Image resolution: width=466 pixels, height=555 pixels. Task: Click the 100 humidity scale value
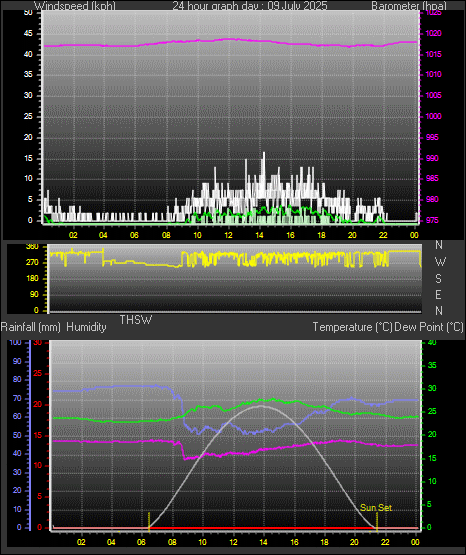pyautogui.click(x=16, y=342)
